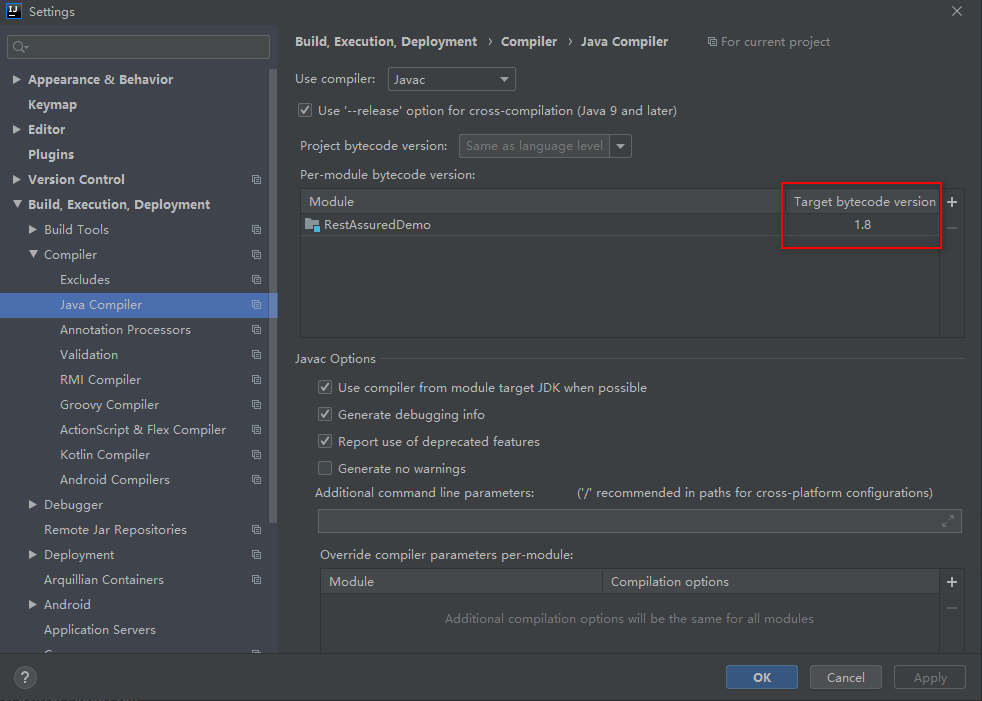Open the Use compiler Javac dropdown
This screenshot has height=701, width=982.
[x=452, y=80]
